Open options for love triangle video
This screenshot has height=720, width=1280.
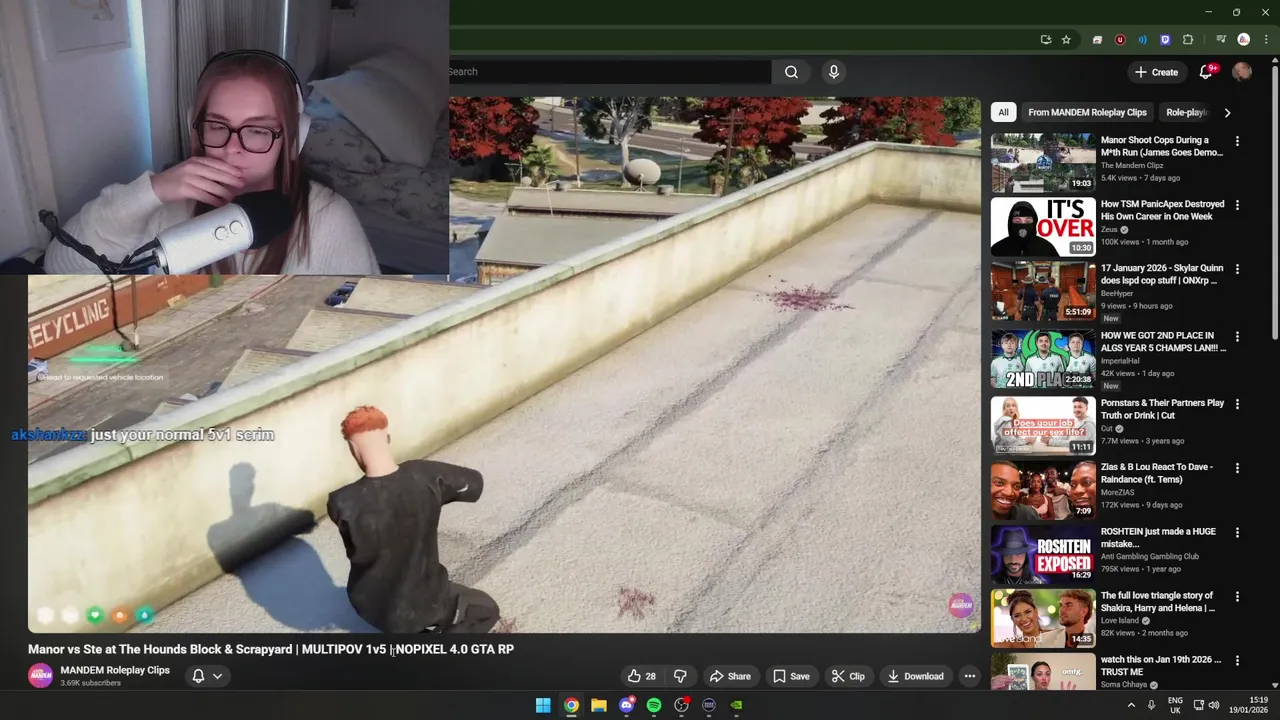pyautogui.click(x=1237, y=597)
